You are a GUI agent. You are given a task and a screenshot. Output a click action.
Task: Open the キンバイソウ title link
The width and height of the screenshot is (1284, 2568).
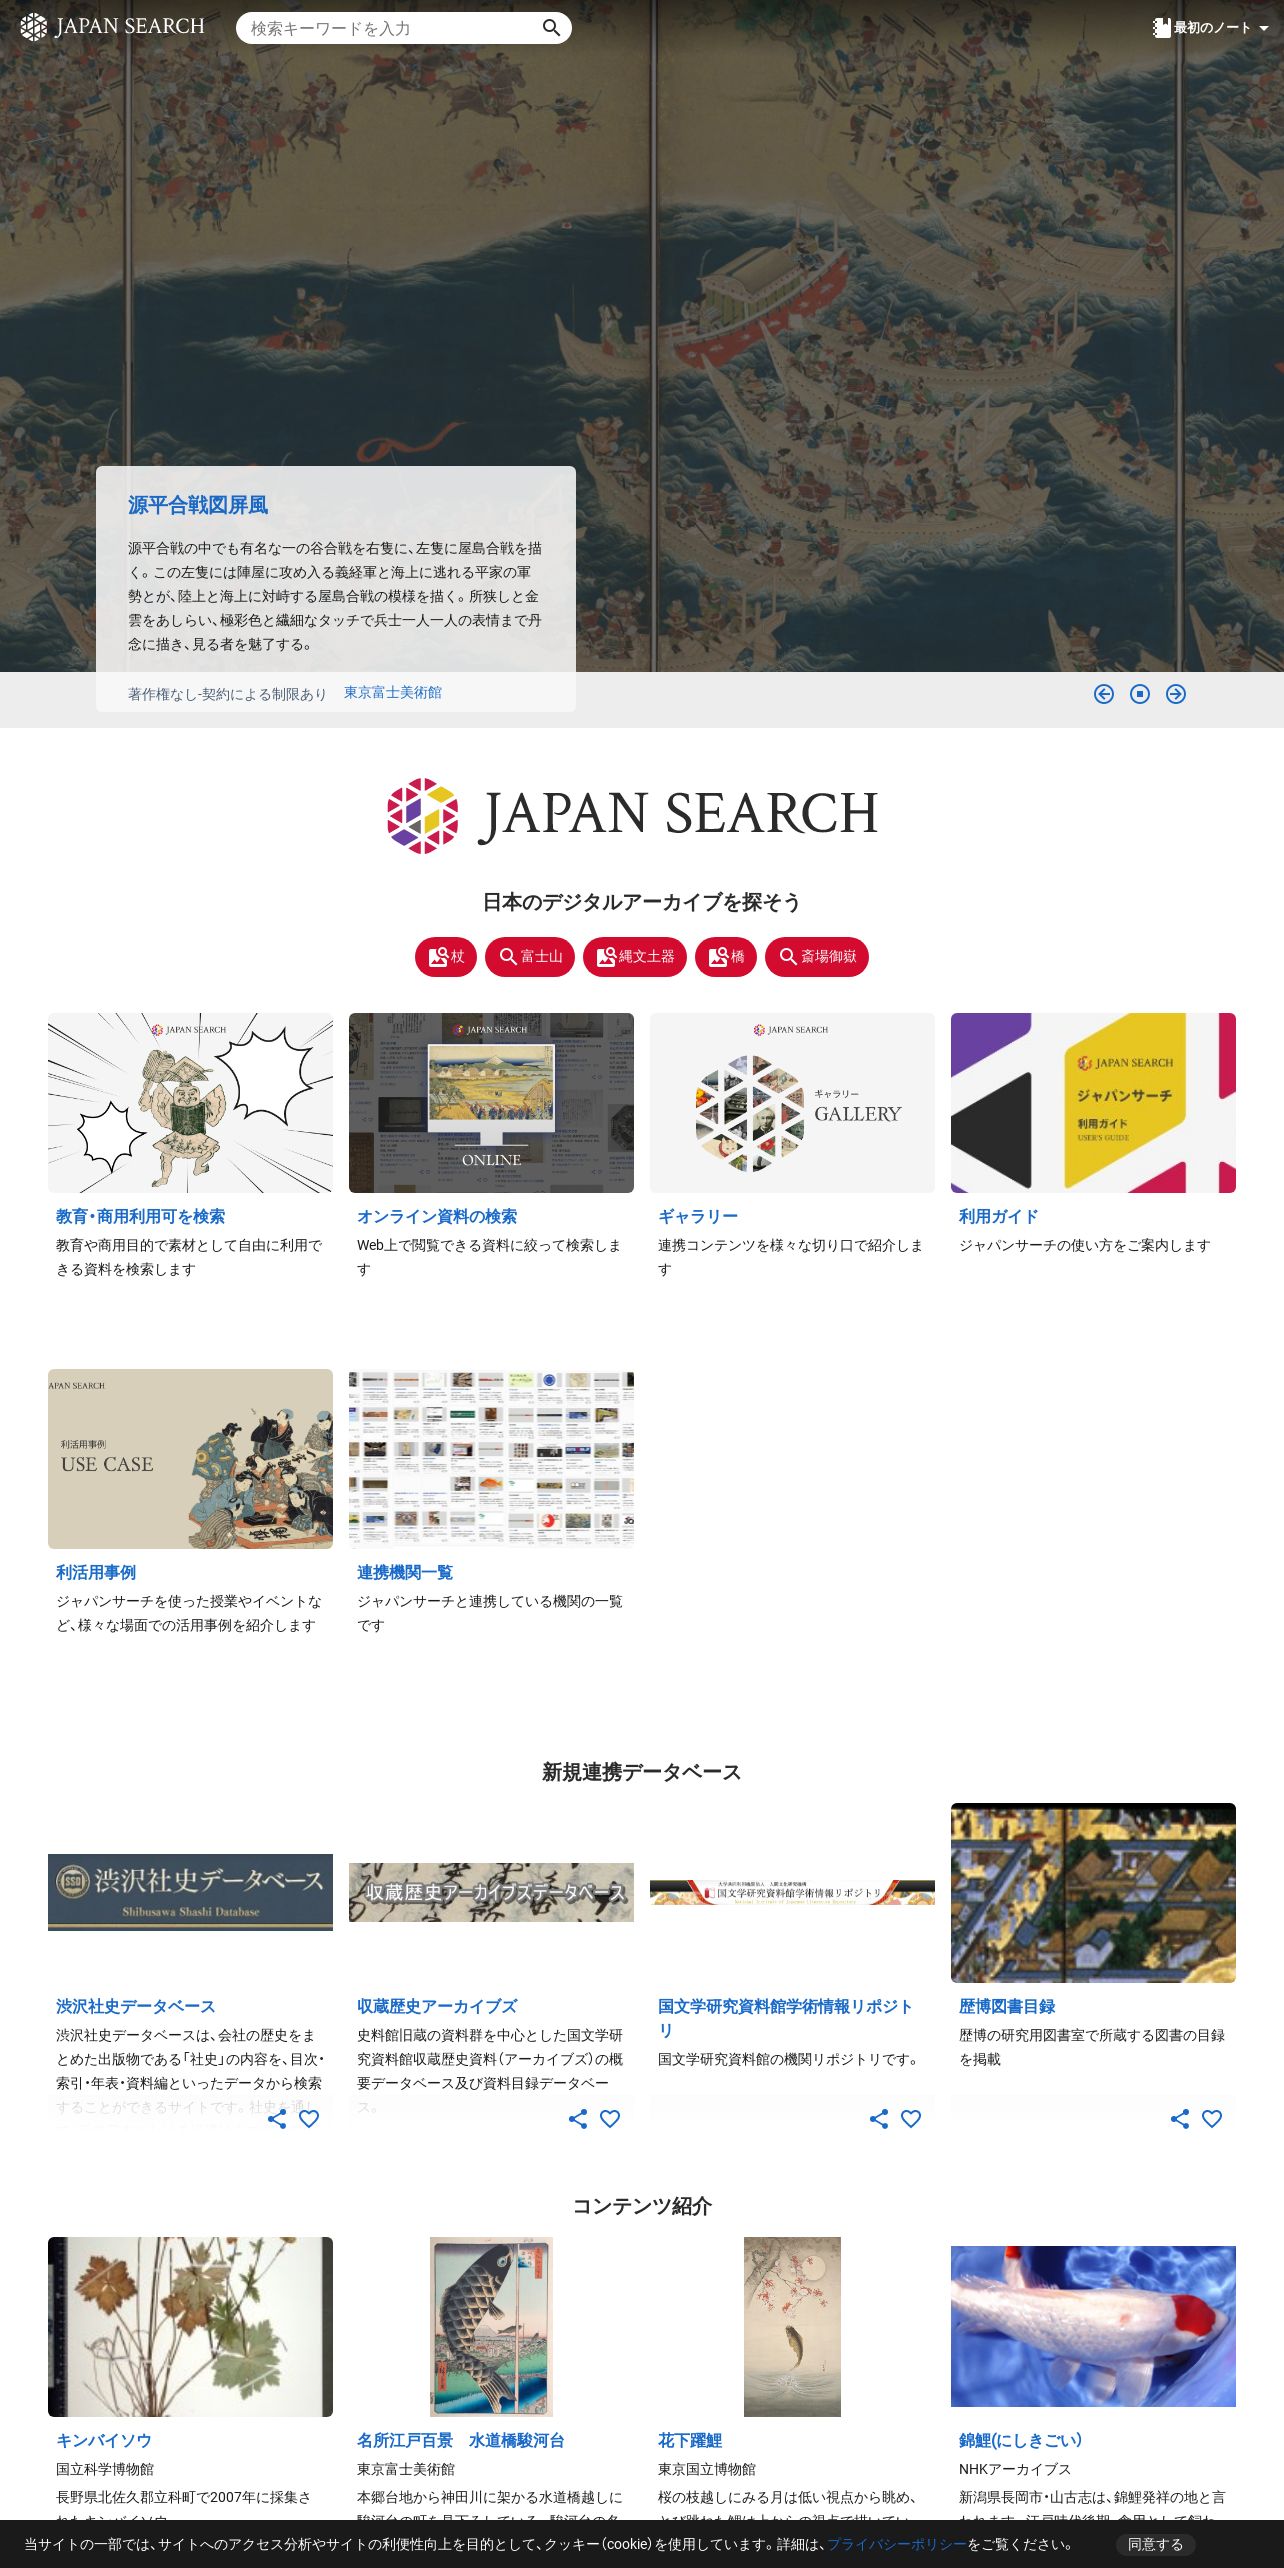pos(104,2440)
